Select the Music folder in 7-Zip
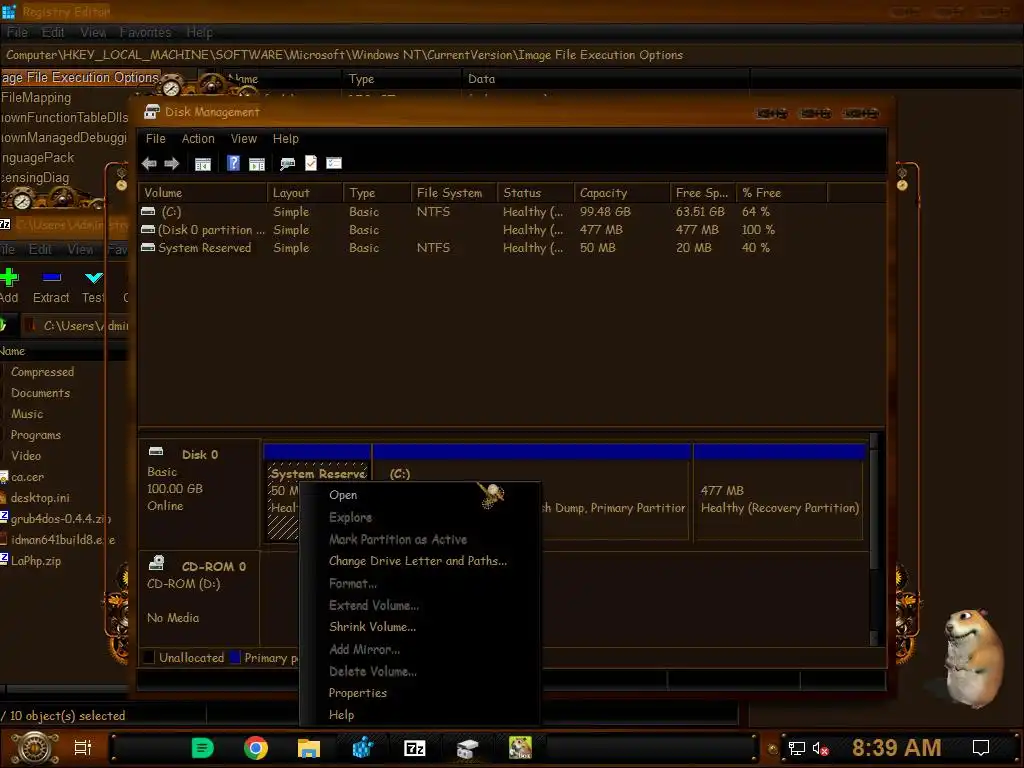 [27, 413]
